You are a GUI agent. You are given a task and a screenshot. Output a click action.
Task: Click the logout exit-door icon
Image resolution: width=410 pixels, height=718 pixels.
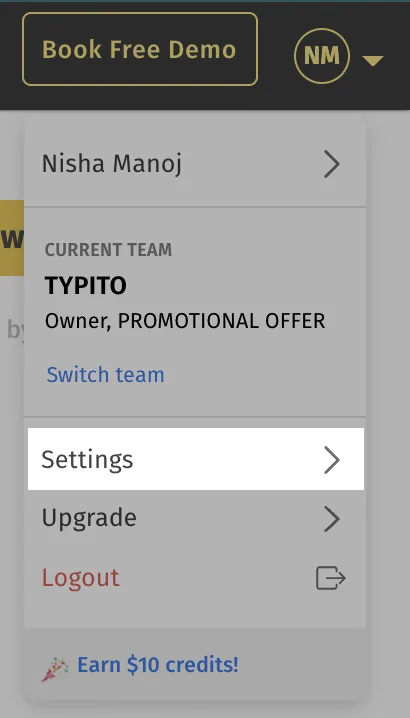331,578
